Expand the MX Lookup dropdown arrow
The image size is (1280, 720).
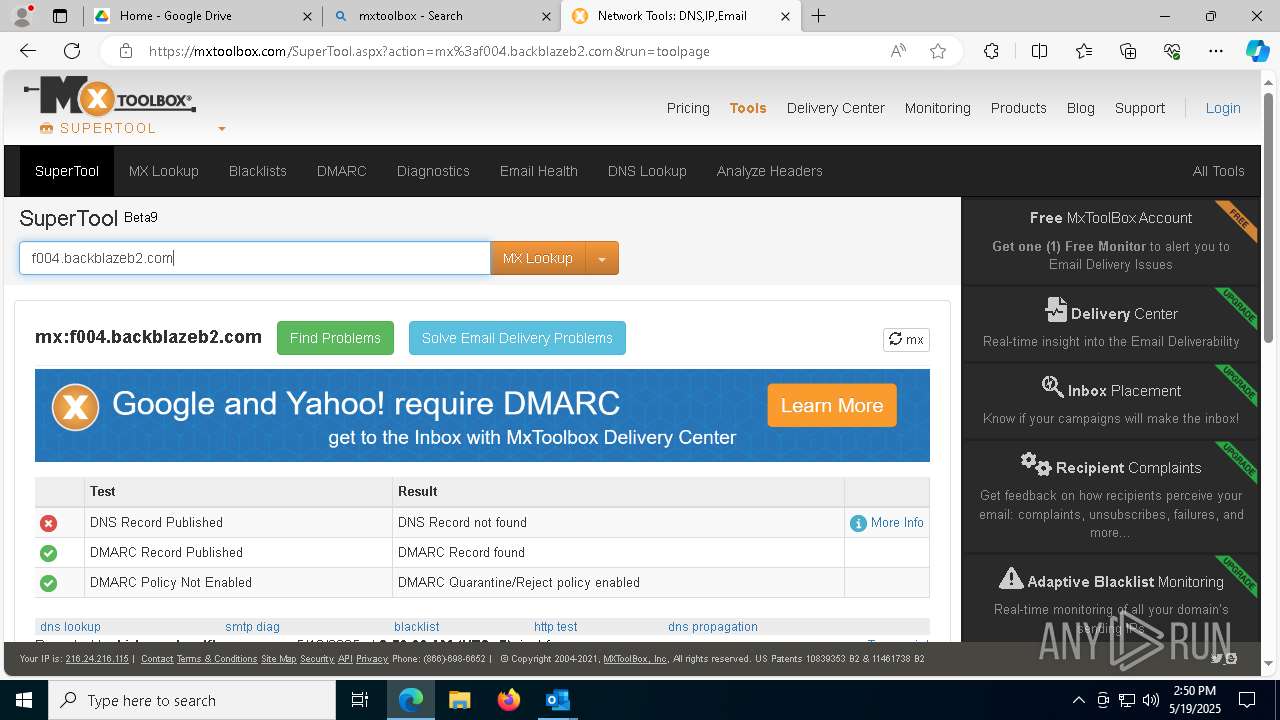602,258
